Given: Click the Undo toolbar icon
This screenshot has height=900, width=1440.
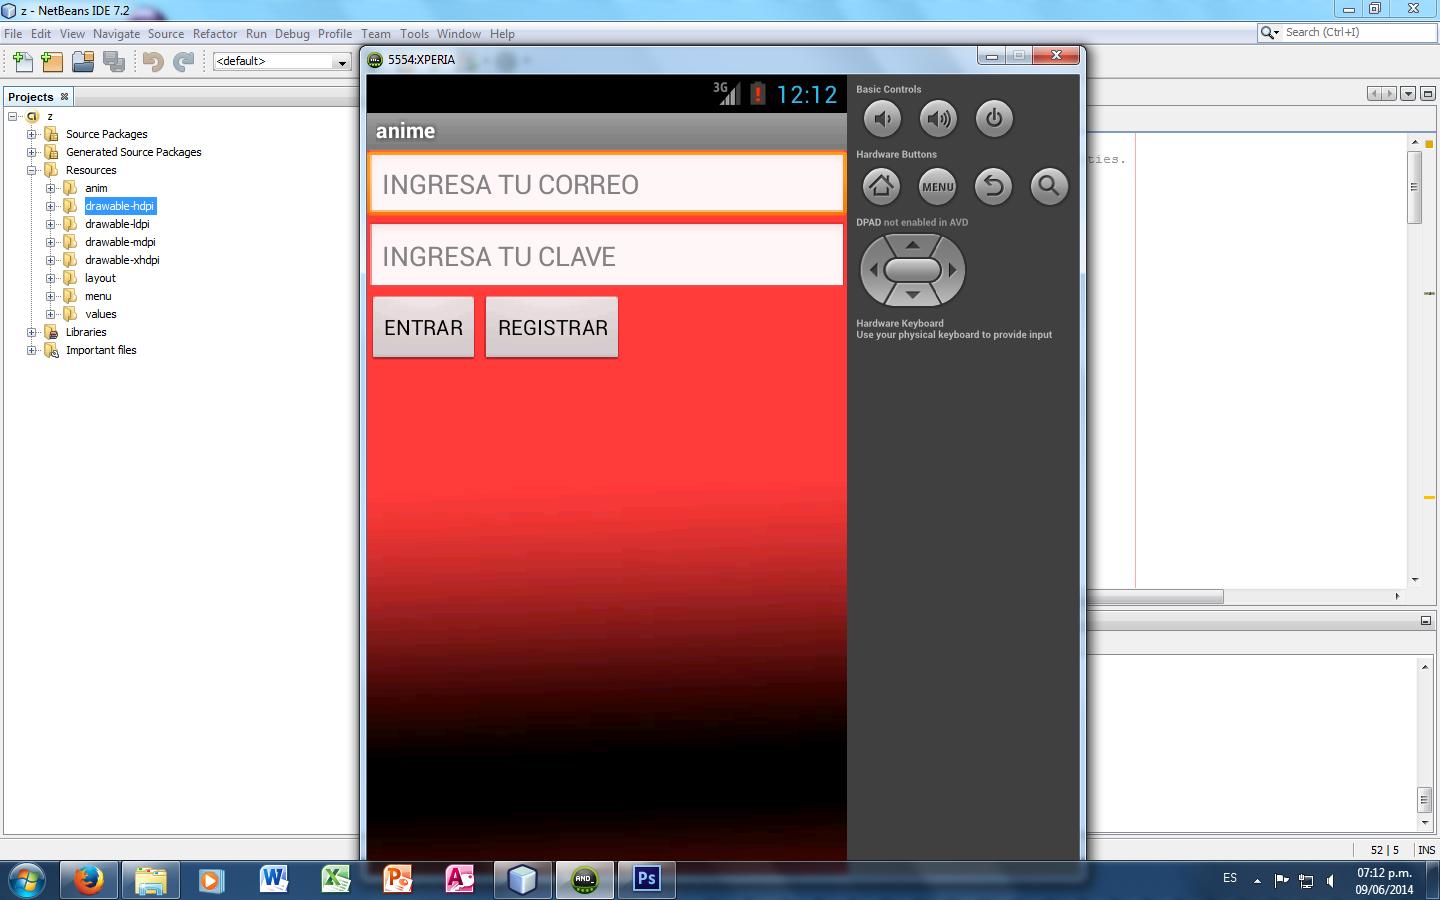Looking at the screenshot, I should [x=153, y=62].
